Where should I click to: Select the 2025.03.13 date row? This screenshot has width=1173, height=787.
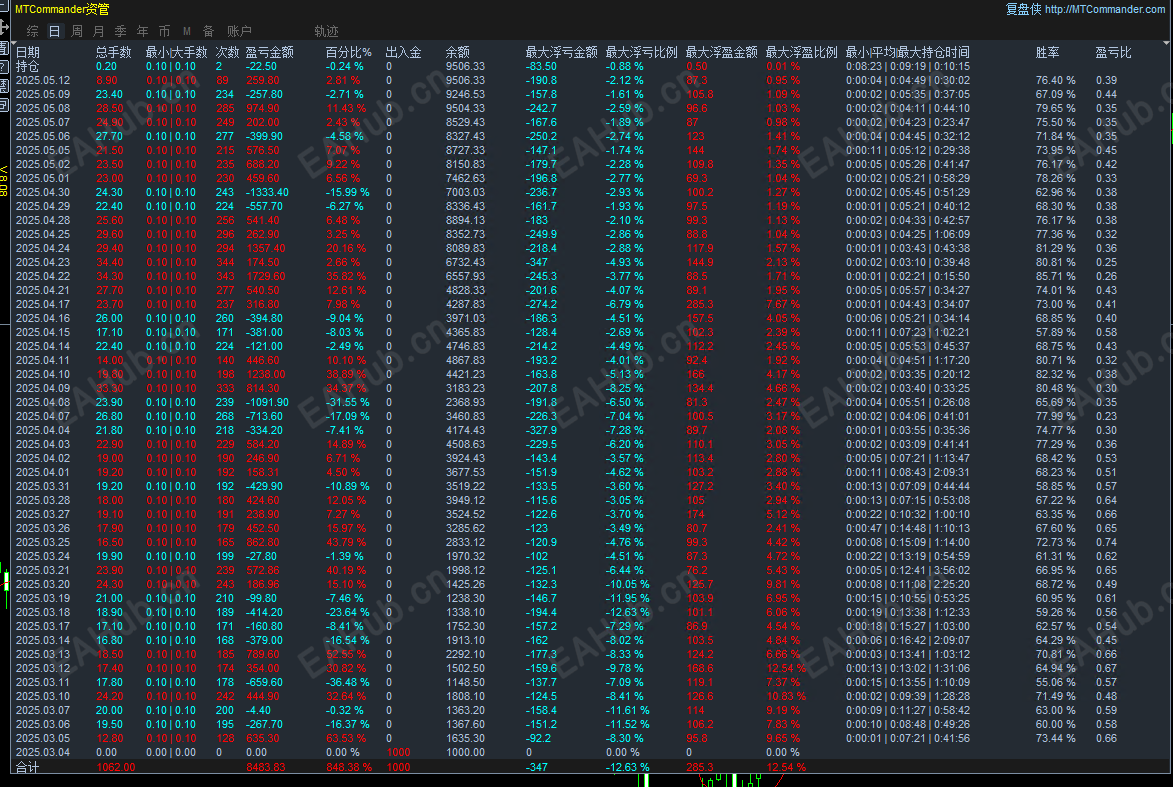pos(43,655)
